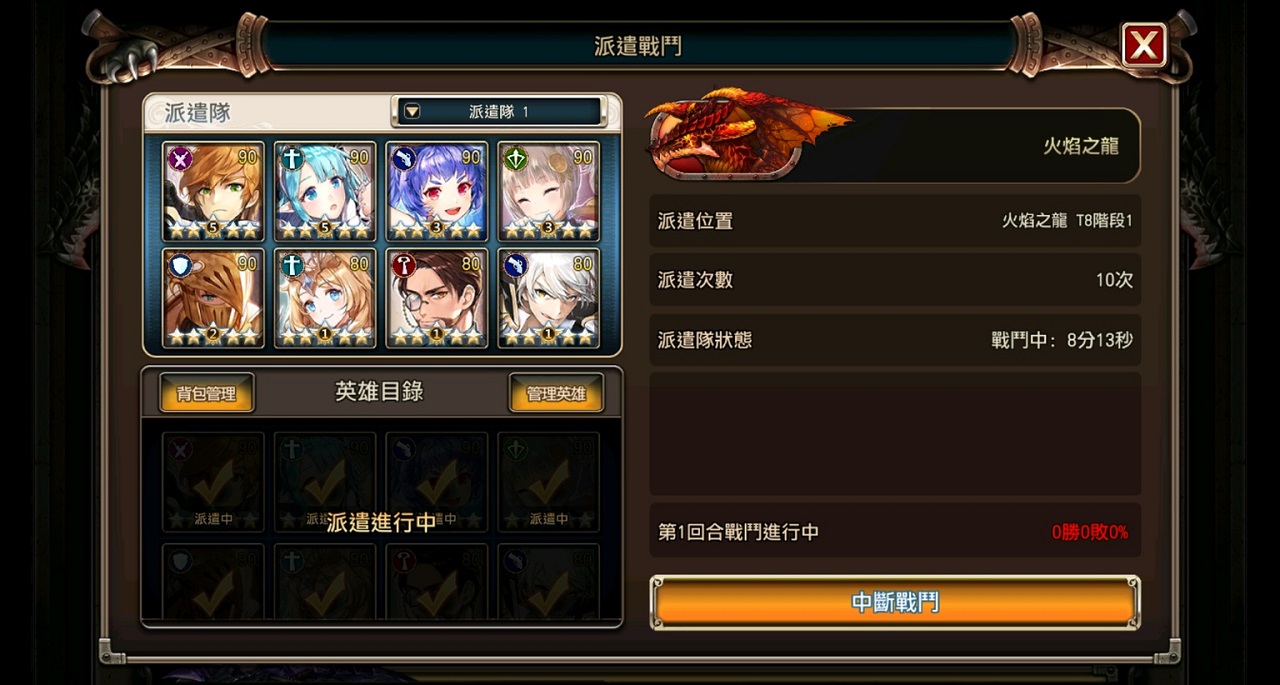The width and height of the screenshot is (1280, 685).
Task: Click the 第1回合戰鬥進行中 status row
Action: coord(895,532)
